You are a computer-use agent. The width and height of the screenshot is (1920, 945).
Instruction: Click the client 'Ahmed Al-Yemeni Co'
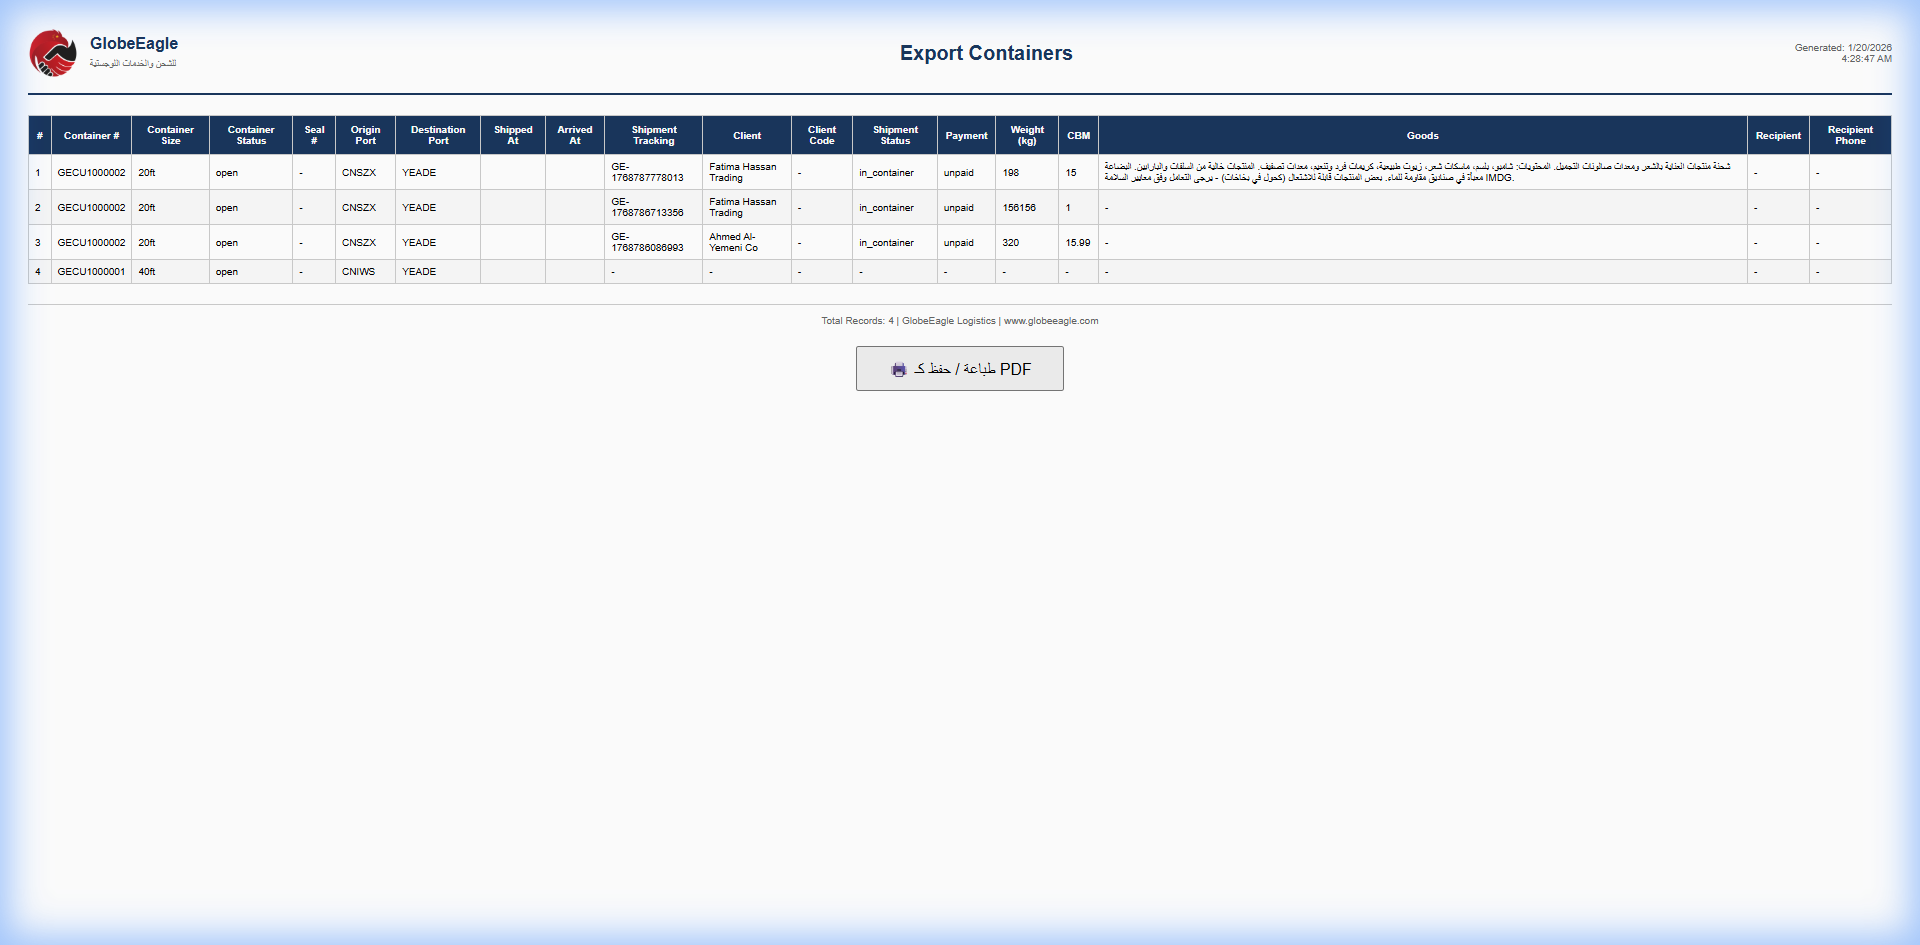736,242
